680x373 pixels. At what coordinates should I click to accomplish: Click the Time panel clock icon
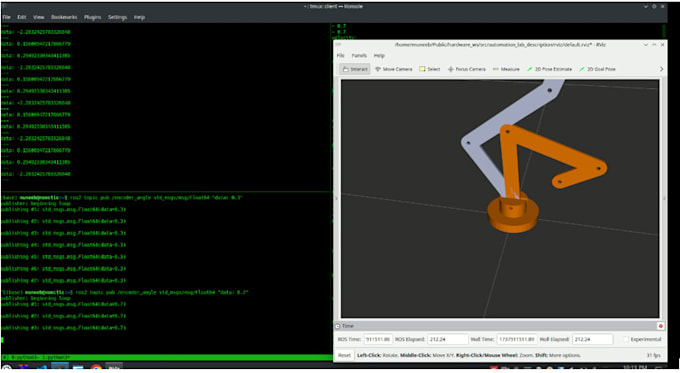338,326
